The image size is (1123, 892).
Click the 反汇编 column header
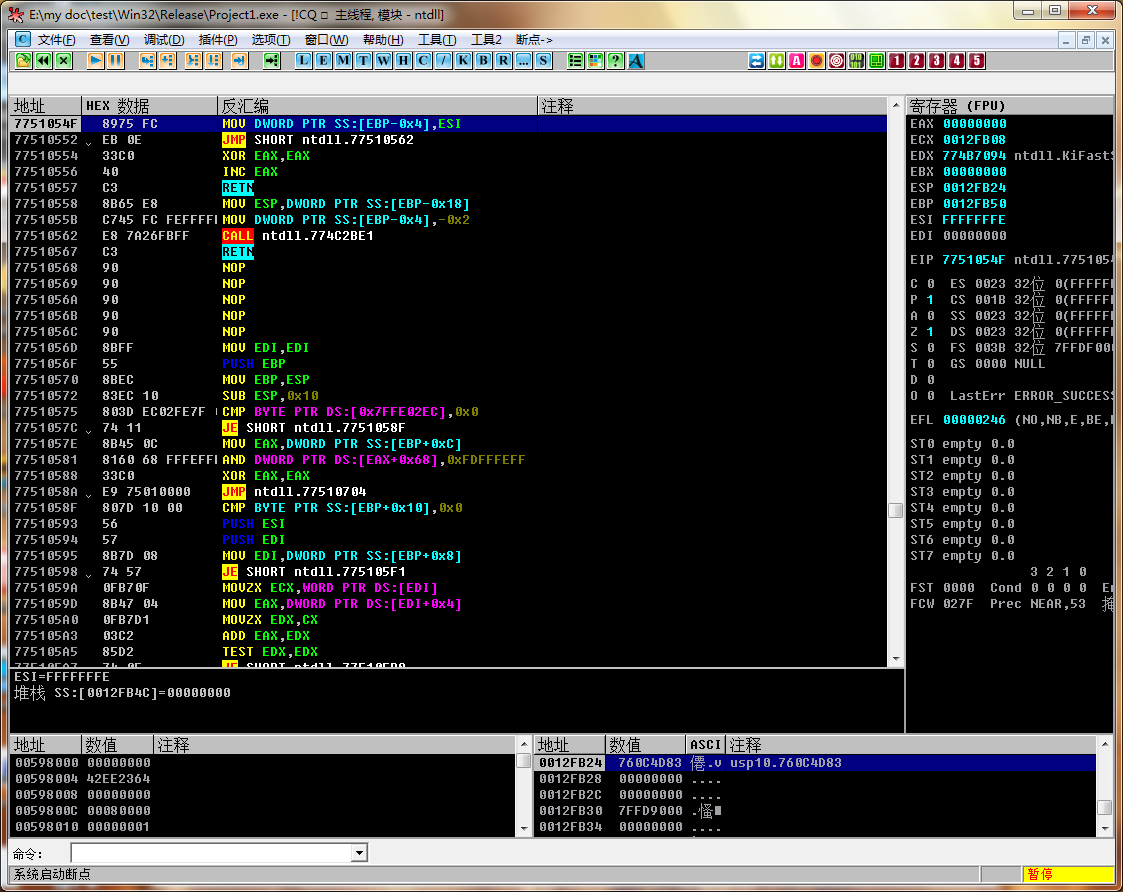377,106
